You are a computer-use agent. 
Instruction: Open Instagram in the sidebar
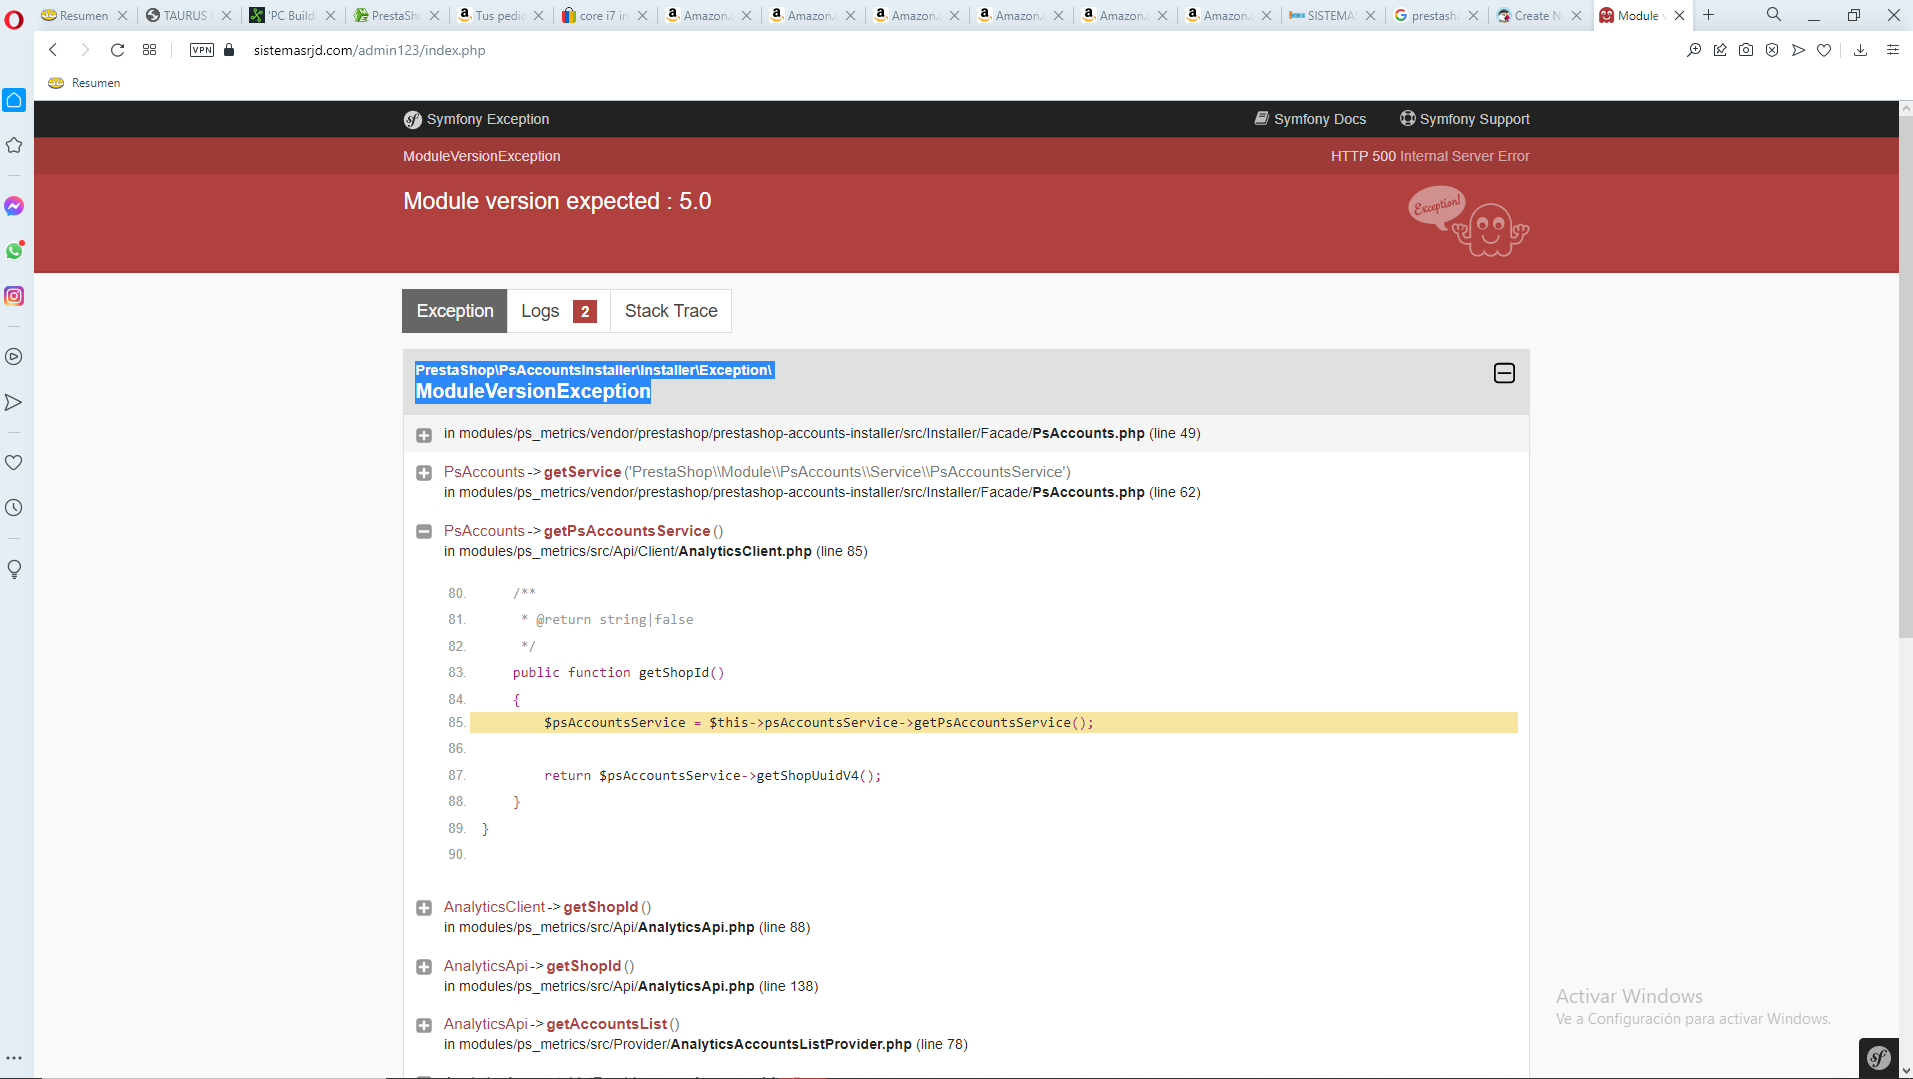tap(14, 296)
